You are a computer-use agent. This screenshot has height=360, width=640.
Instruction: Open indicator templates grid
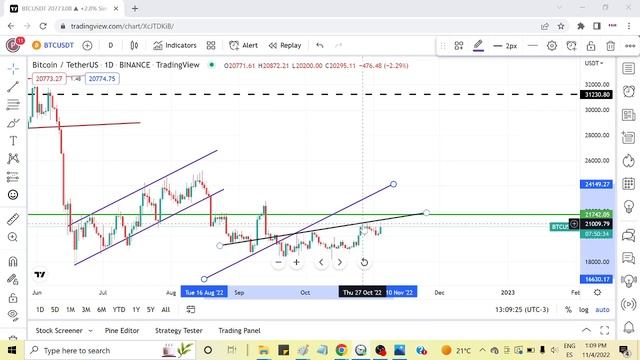[211, 45]
